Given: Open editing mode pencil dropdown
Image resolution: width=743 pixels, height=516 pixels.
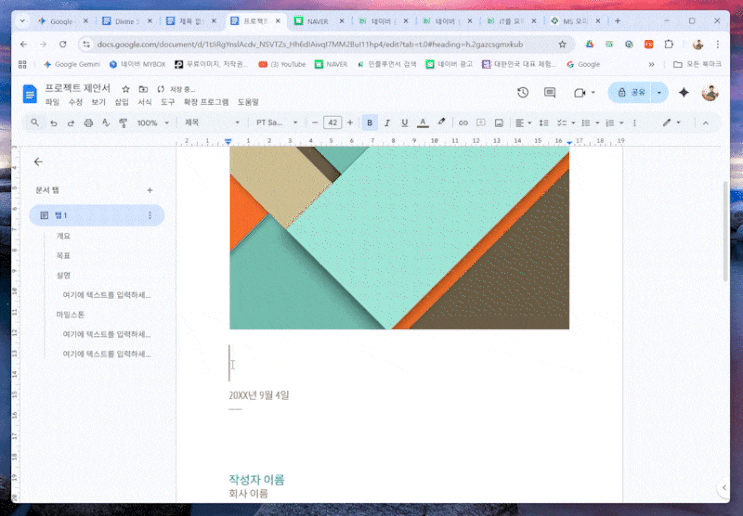Looking at the screenshot, I should click(x=671, y=123).
